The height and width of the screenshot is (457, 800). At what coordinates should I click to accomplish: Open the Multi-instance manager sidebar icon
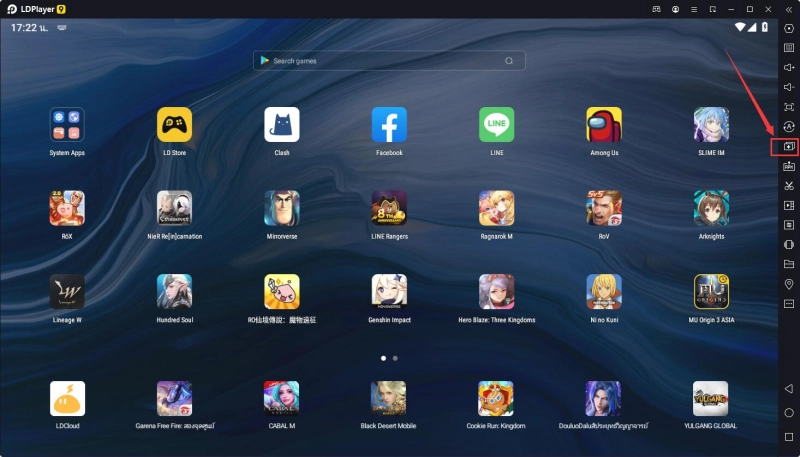pos(789,146)
